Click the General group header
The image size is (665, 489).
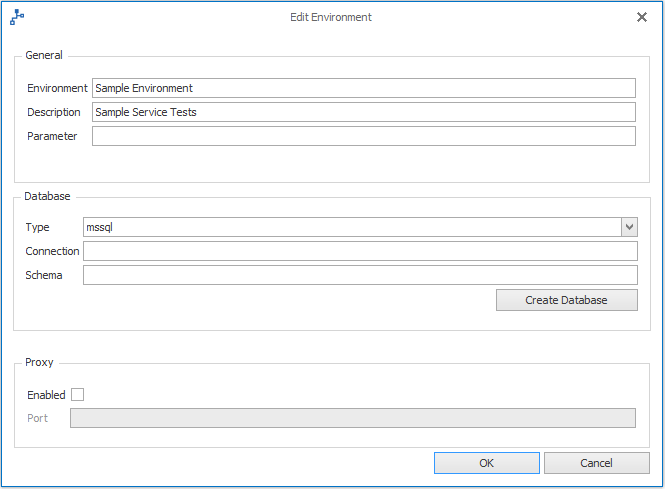click(44, 55)
